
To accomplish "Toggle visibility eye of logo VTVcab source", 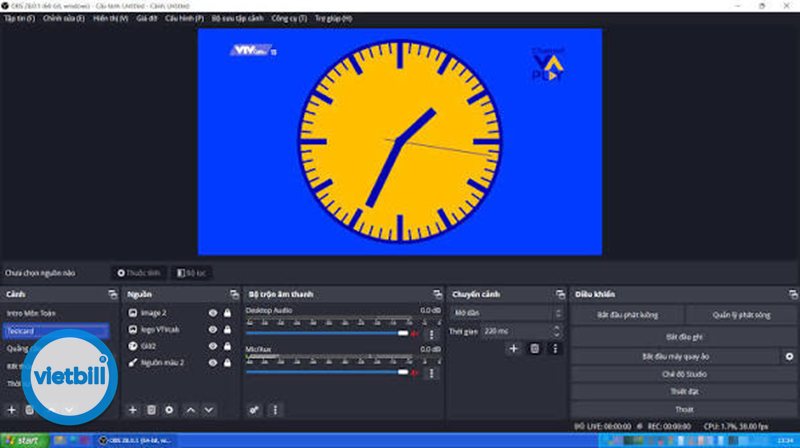I will pyautogui.click(x=213, y=330).
